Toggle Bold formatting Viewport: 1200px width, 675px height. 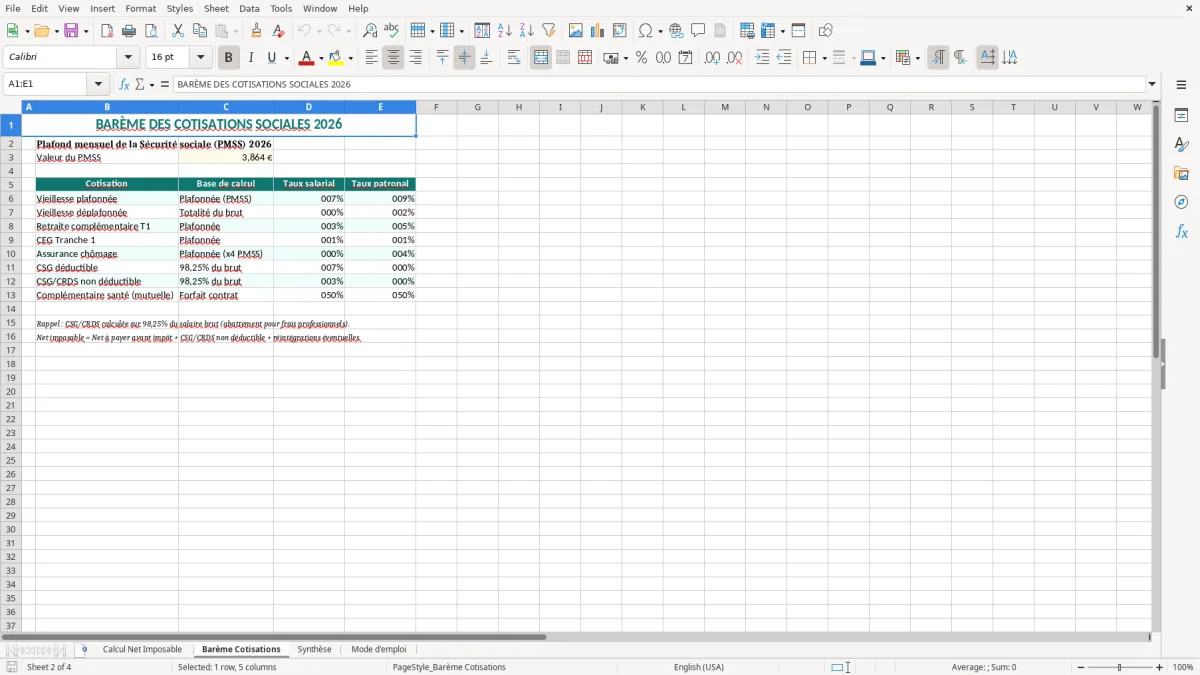(228, 58)
